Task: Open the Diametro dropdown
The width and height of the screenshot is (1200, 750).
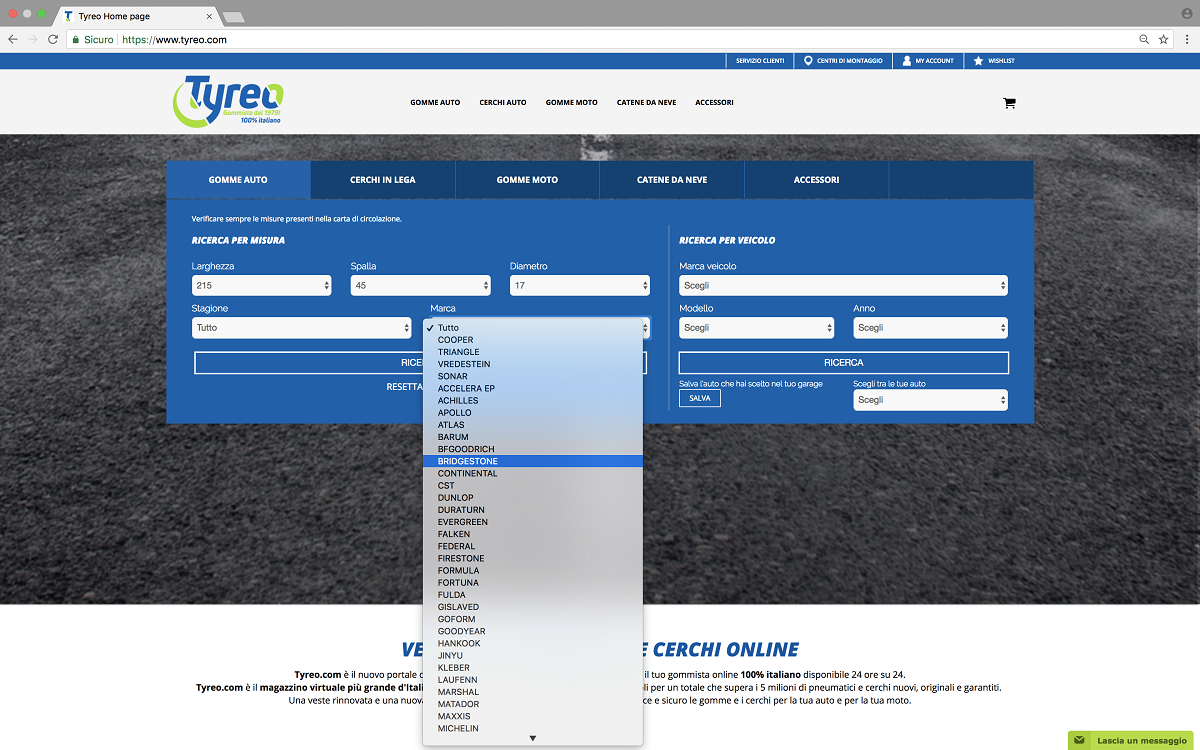Action: pyautogui.click(x=580, y=286)
